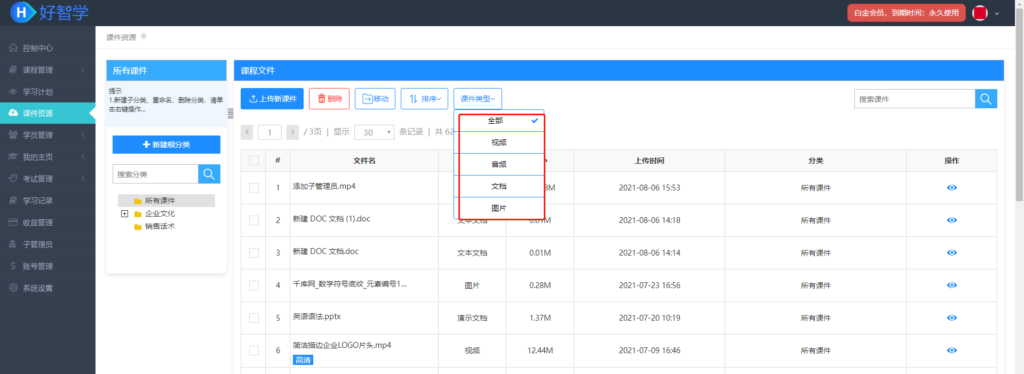This screenshot has height=374, width=1024.
Task: Check the box for 添加子管理员.mp4
Action: pyautogui.click(x=254, y=188)
